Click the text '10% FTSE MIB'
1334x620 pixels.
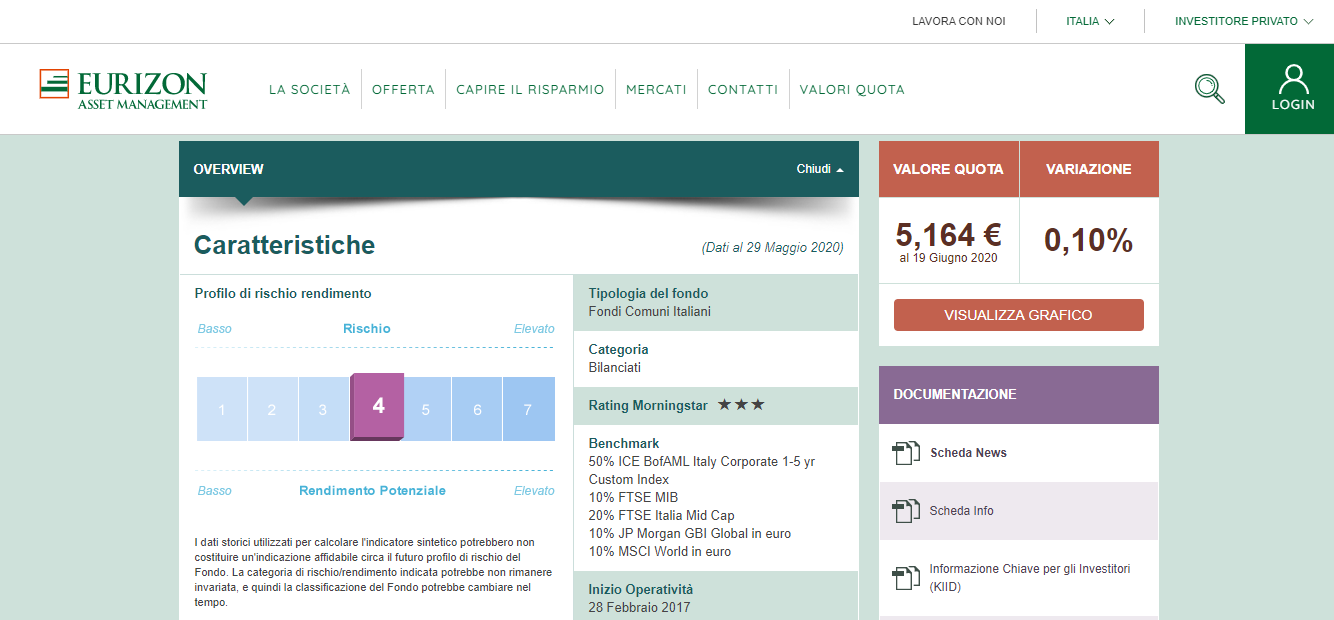[x=633, y=498]
